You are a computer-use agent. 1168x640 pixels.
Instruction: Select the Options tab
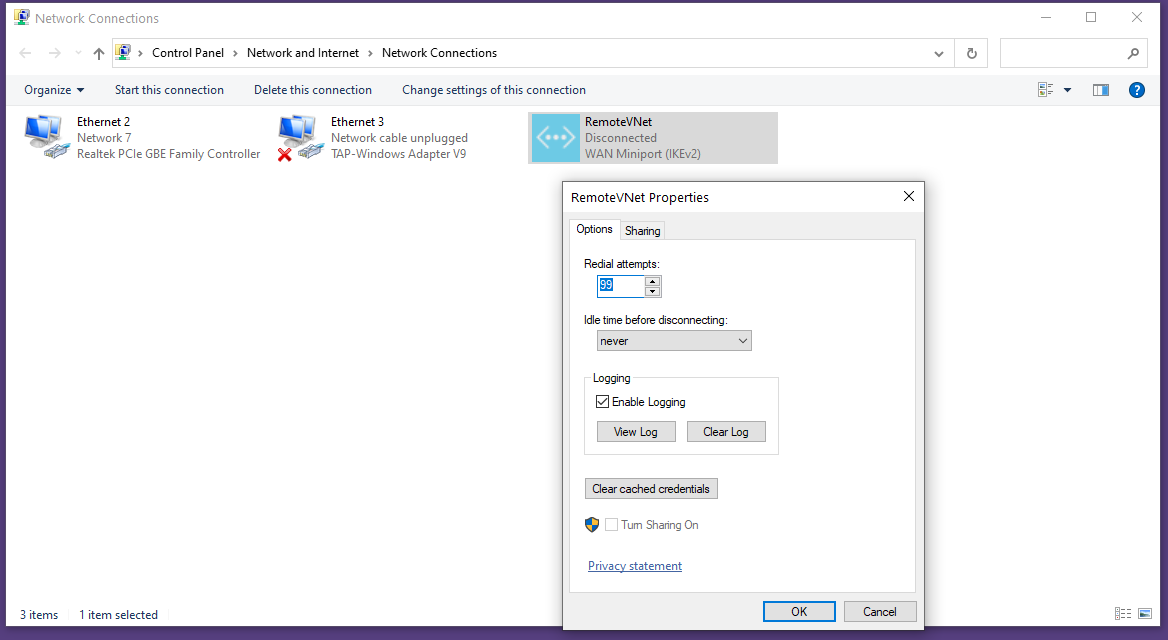594,229
